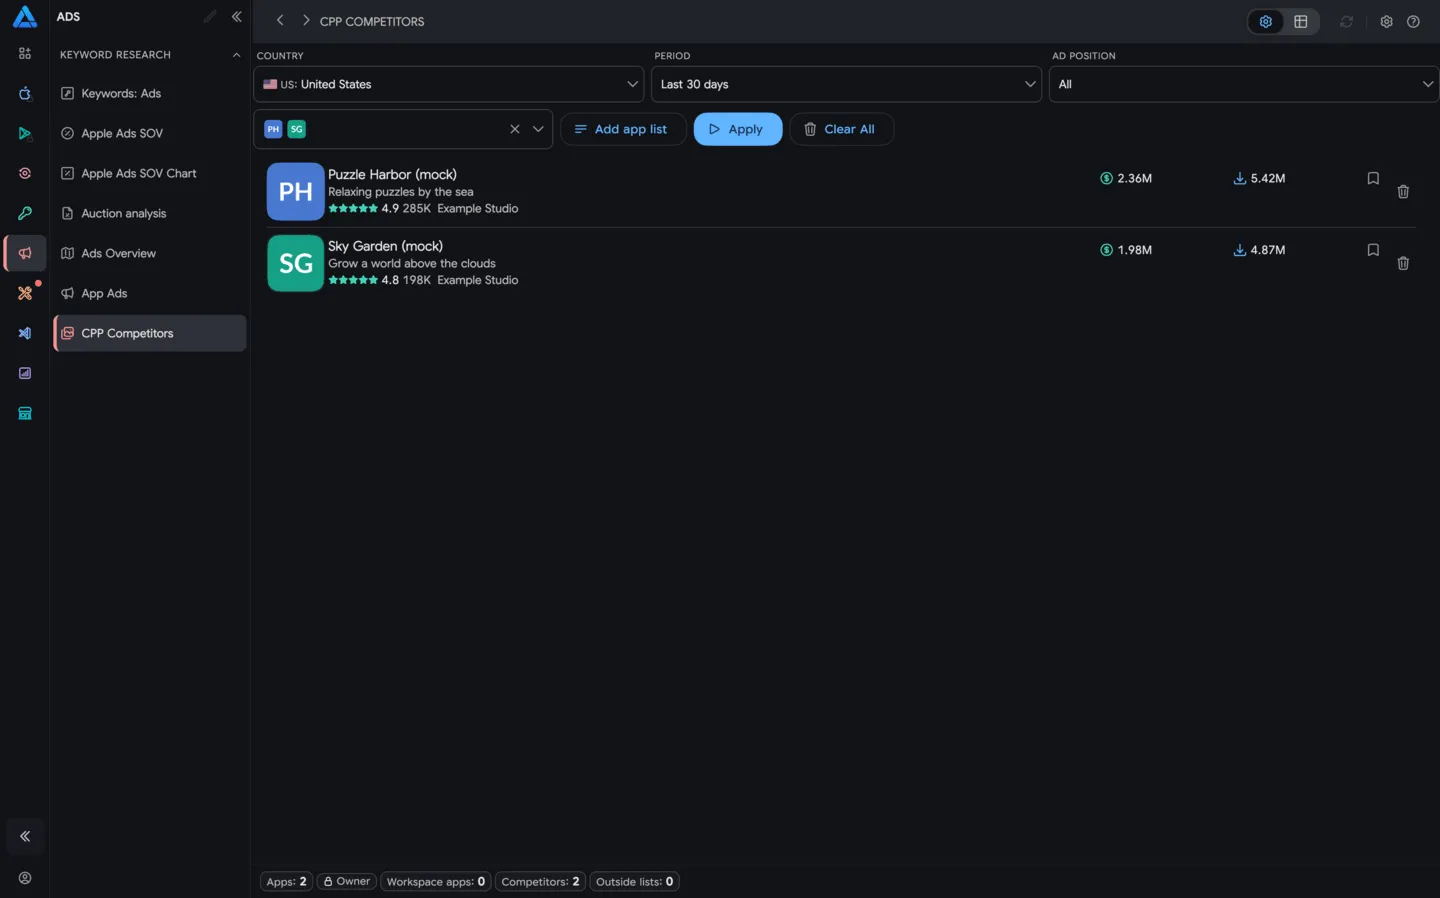Image resolution: width=1440 pixels, height=898 pixels.
Task: Click the 5.42M downloads value
Action: (x=1267, y=178)
